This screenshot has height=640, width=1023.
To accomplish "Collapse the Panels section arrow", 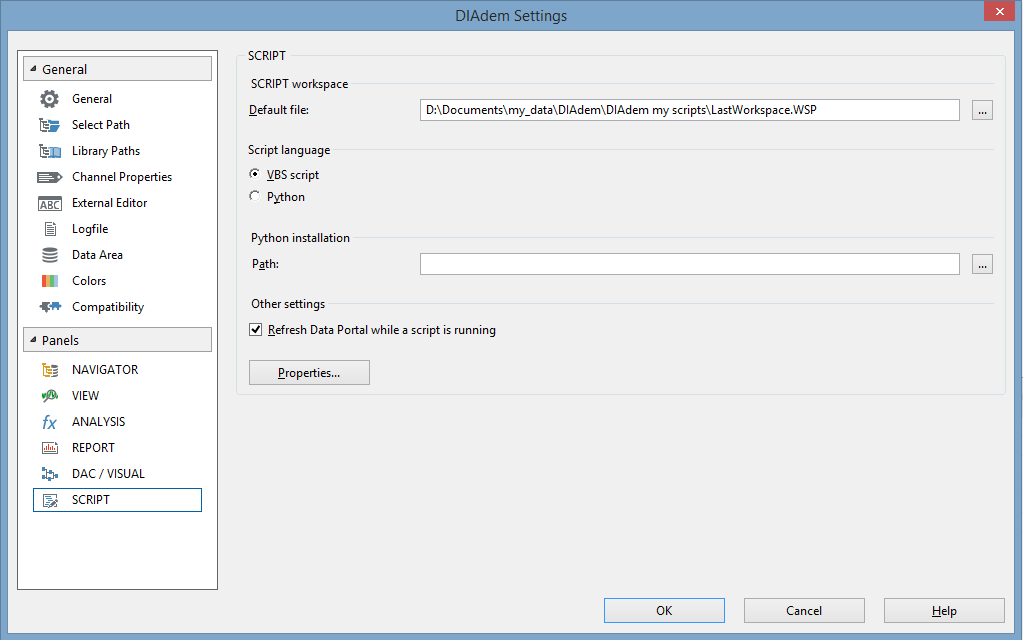I will point(33,339).
